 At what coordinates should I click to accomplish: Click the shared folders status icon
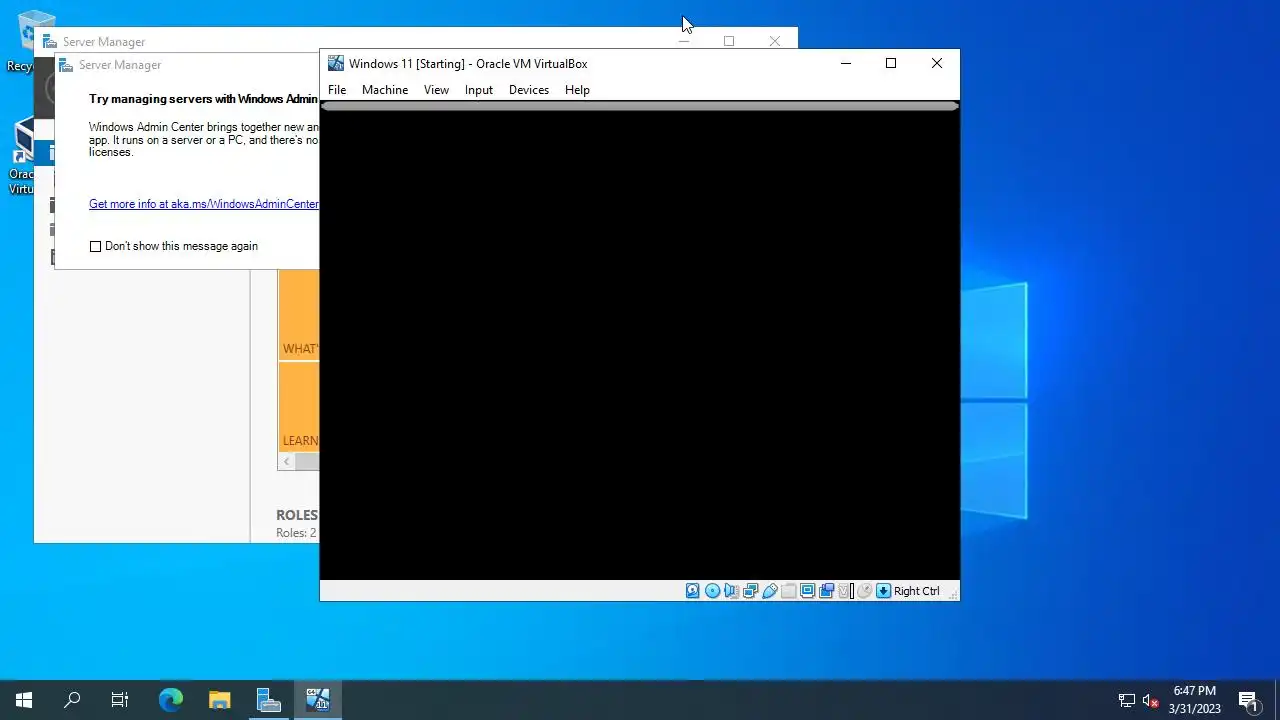788,591
